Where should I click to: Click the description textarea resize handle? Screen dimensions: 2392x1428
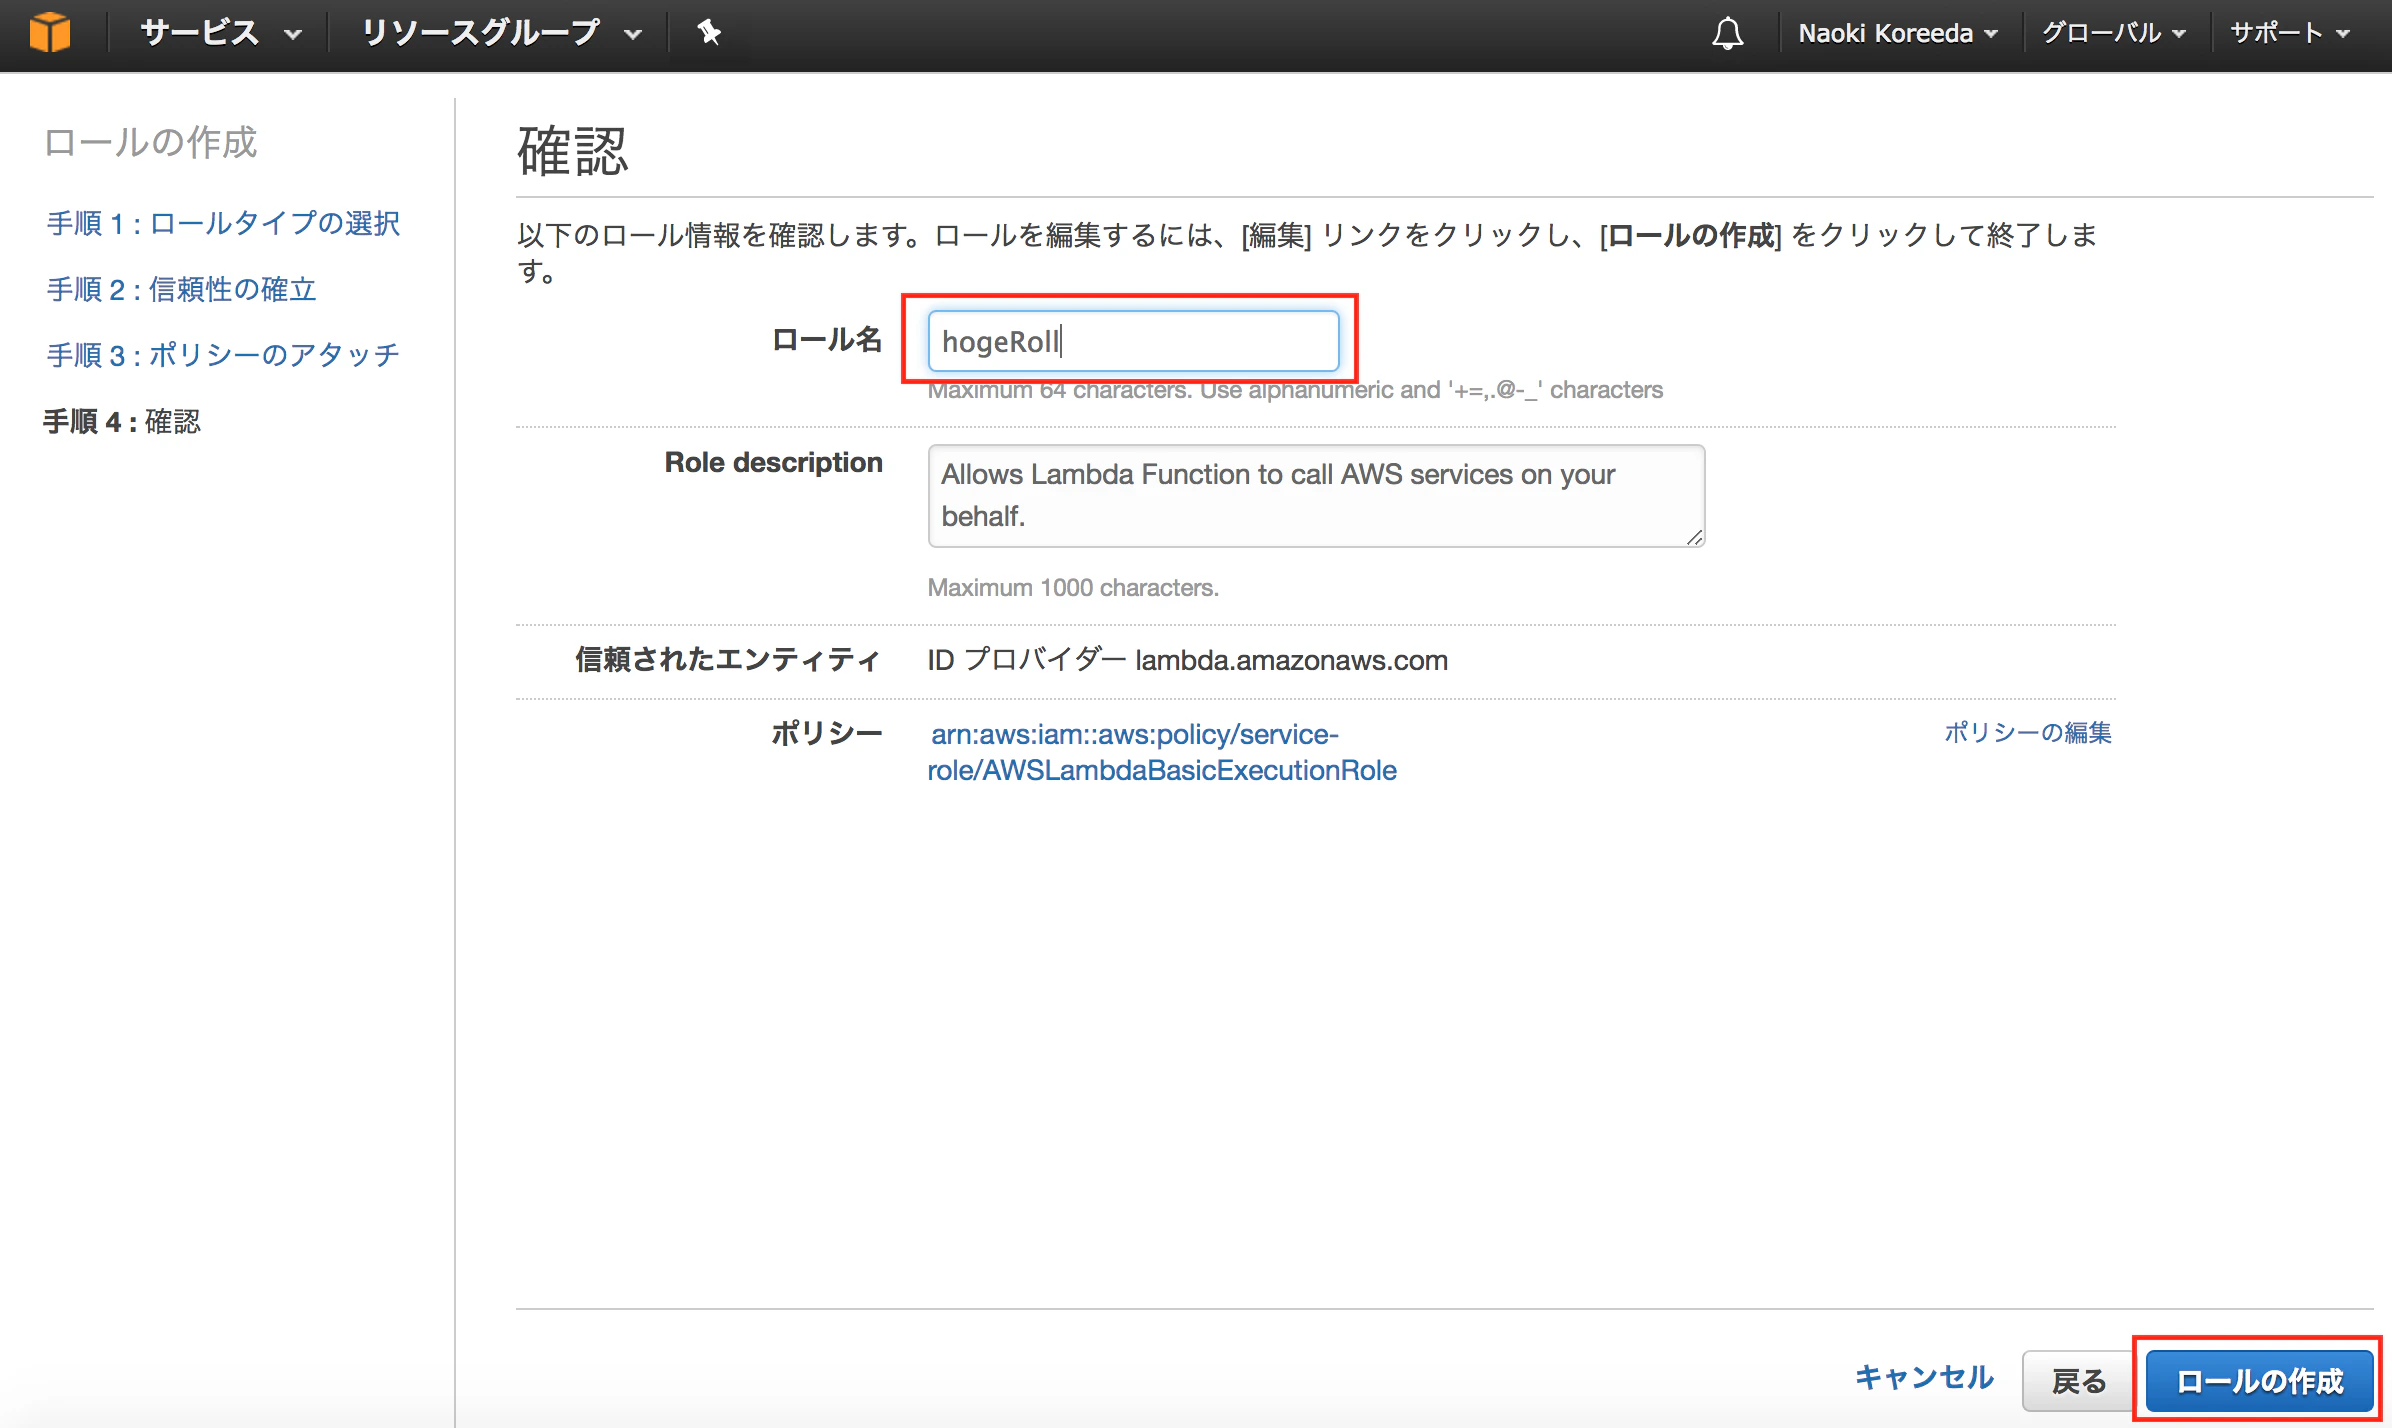click(1694, 537)
